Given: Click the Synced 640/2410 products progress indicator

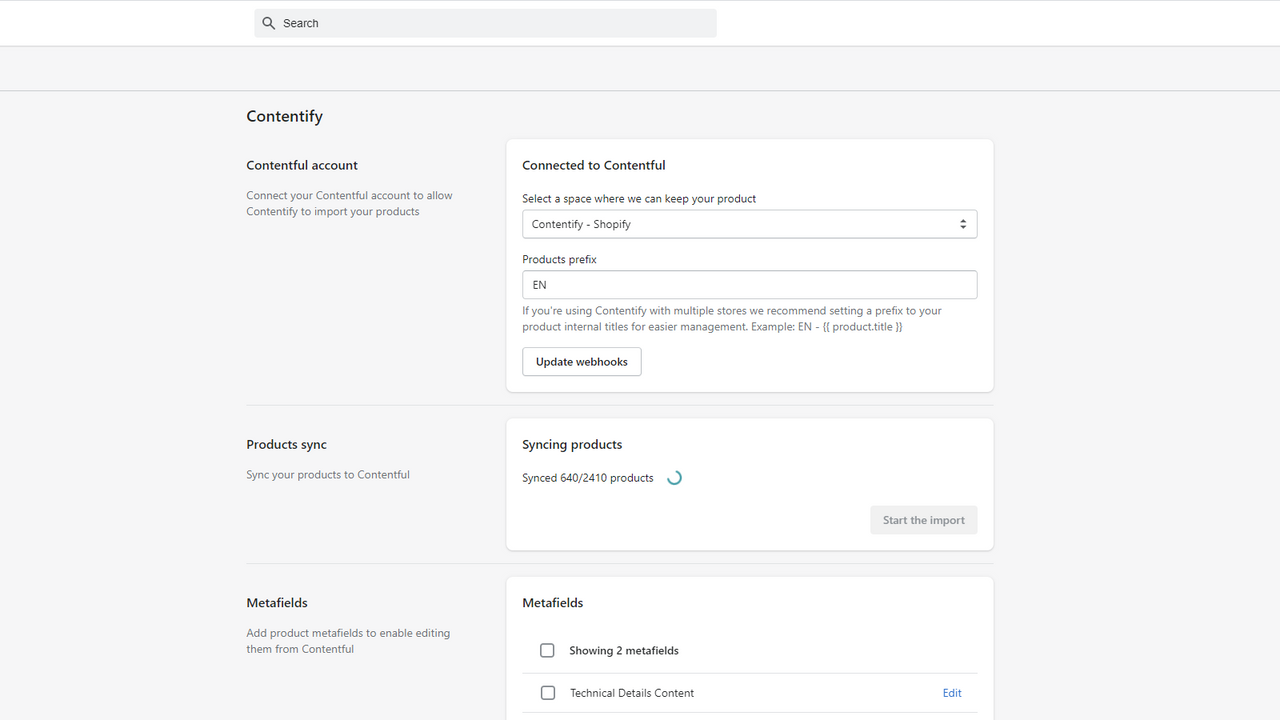Looking at the screenshot, I should click(x=587, y=477).
